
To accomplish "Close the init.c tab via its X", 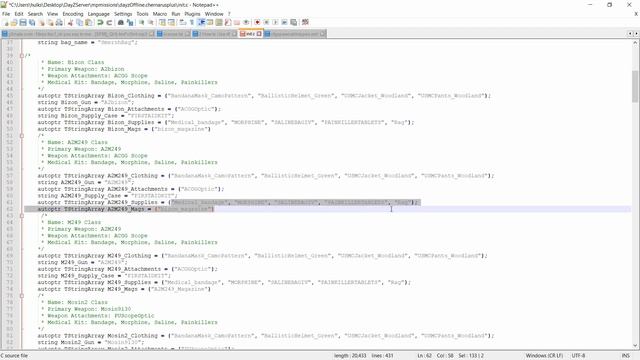I will pyautogui.click(x=259, y=34).
